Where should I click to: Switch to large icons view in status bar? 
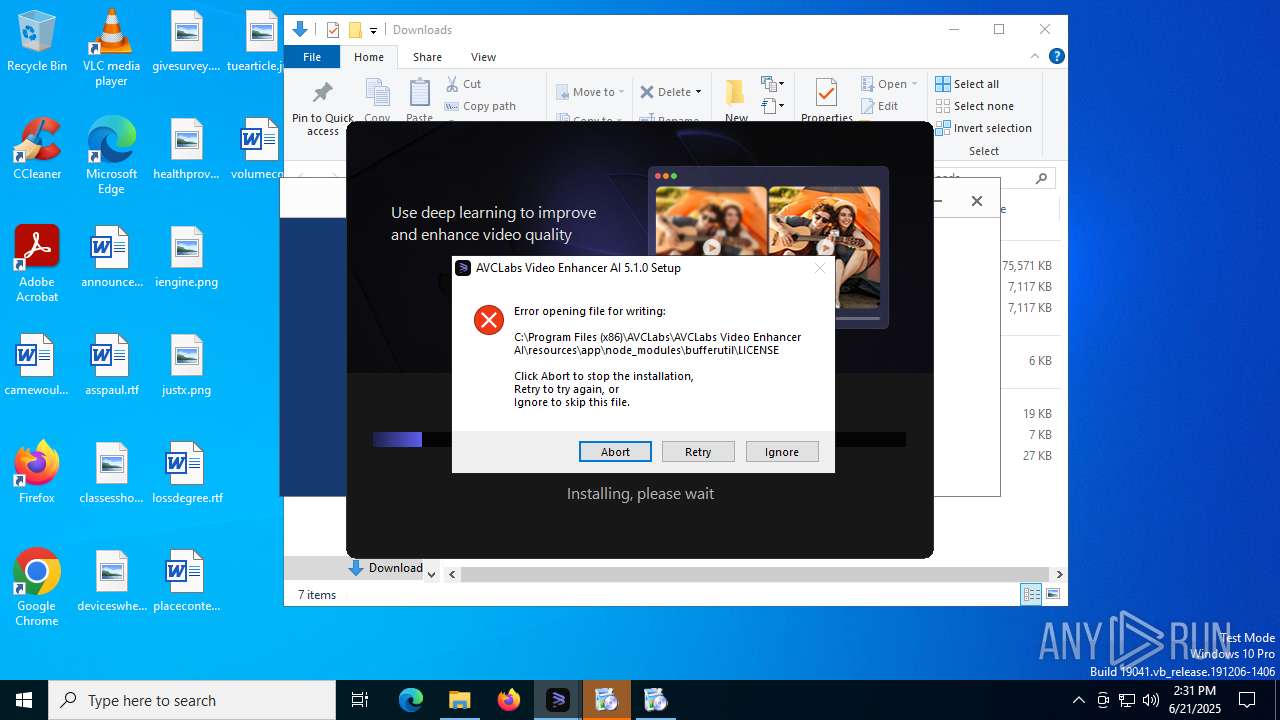tap(1052, 594)
